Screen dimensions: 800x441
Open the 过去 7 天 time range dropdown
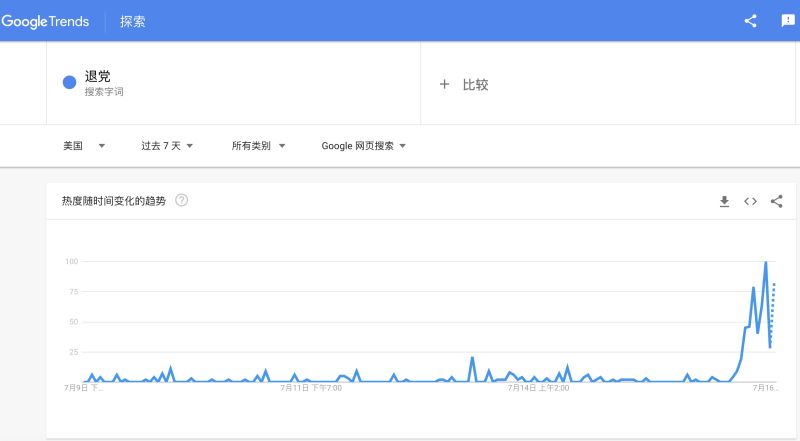167,146
